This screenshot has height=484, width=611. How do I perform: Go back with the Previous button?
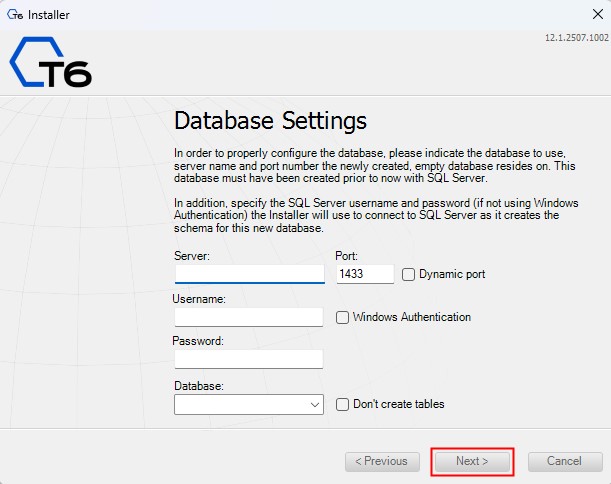click(x=382, y=461)
